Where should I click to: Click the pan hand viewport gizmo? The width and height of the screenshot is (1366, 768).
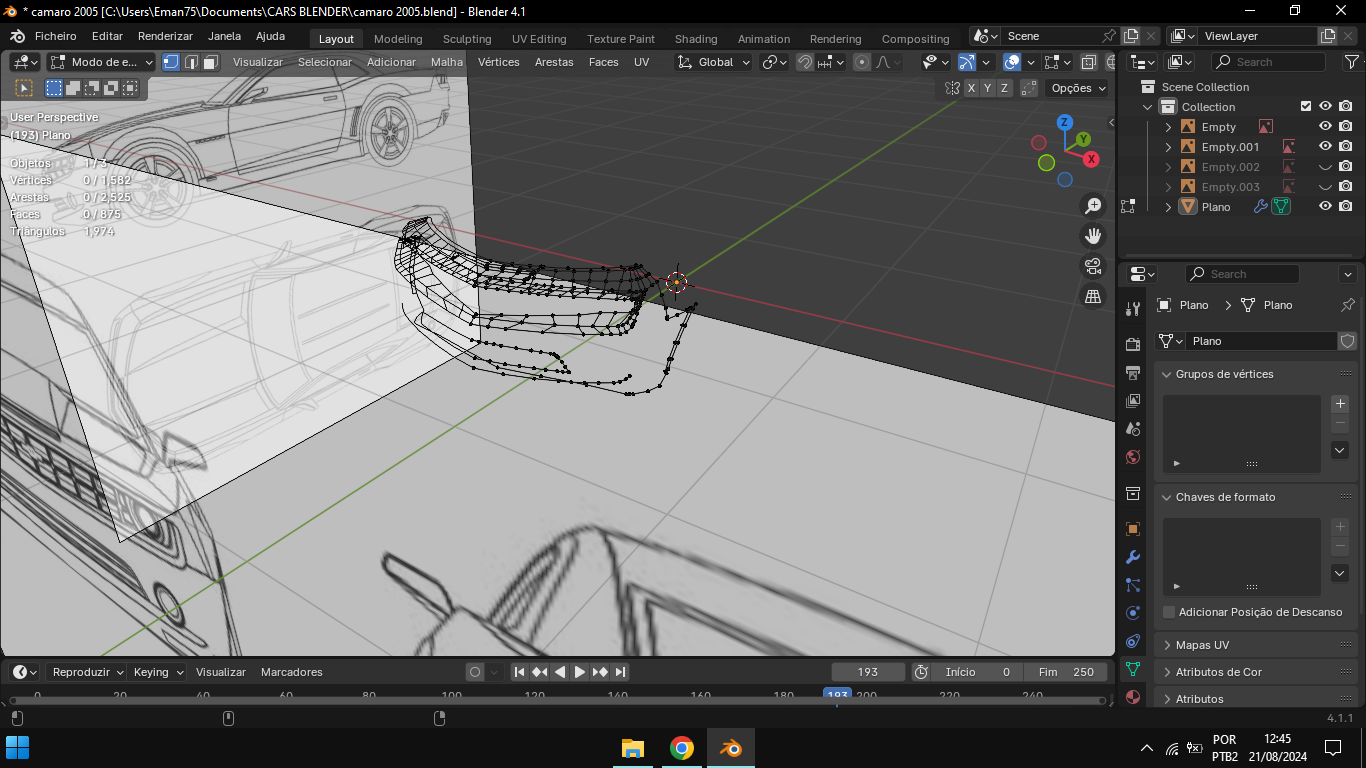coord(1093,236)
